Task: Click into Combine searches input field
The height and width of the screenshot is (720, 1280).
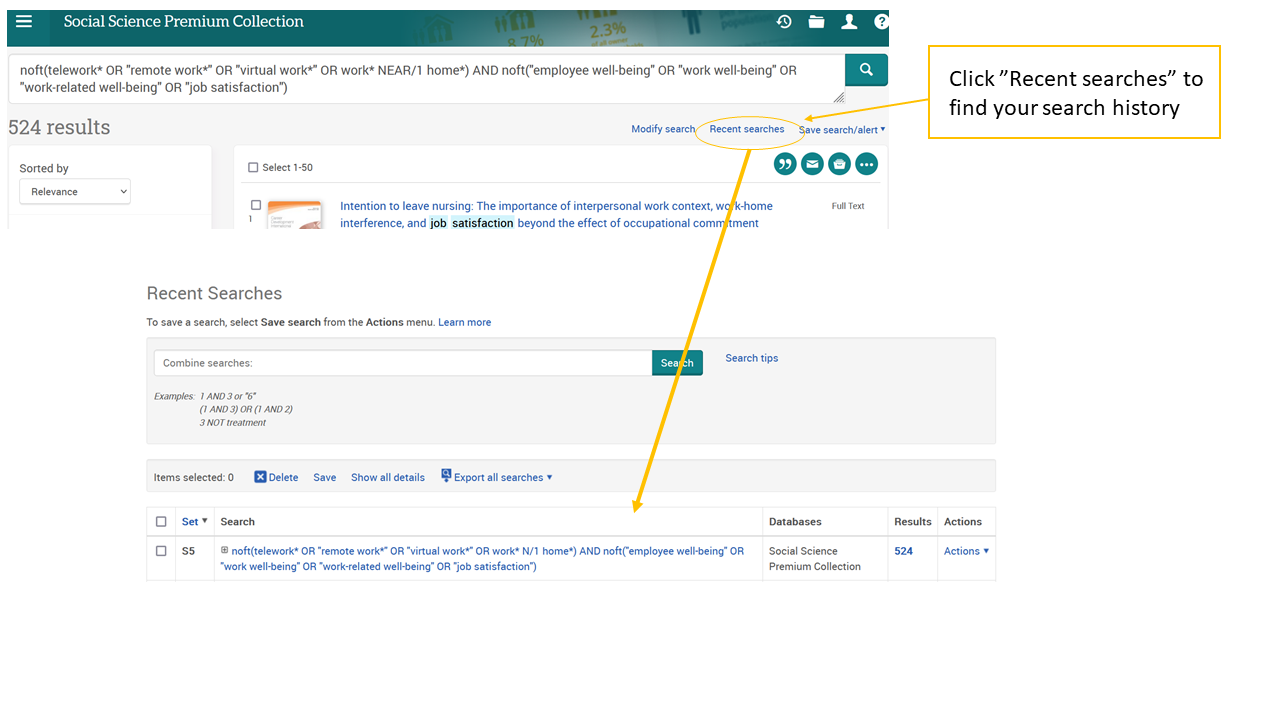Action: click(403, 363)
